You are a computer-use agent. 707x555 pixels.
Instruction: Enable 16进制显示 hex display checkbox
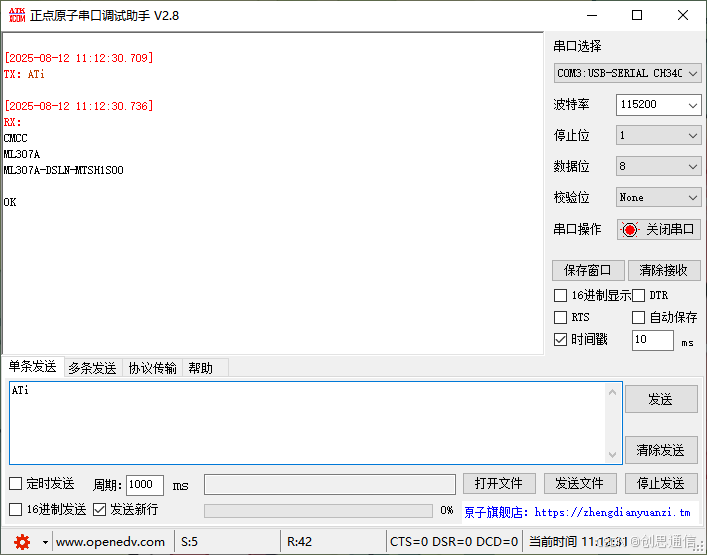click(x=560, y=296)
